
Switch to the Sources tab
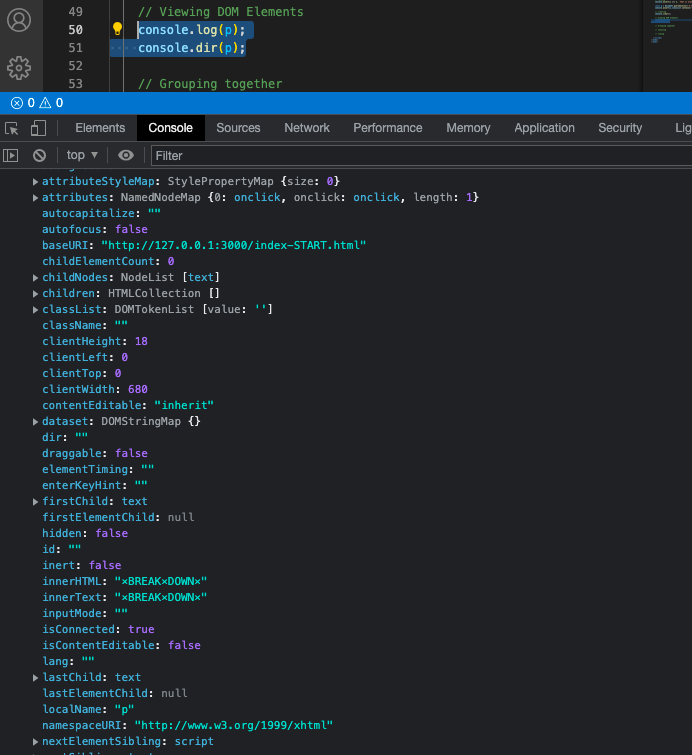pyautogui.click(x=238, y=128)
